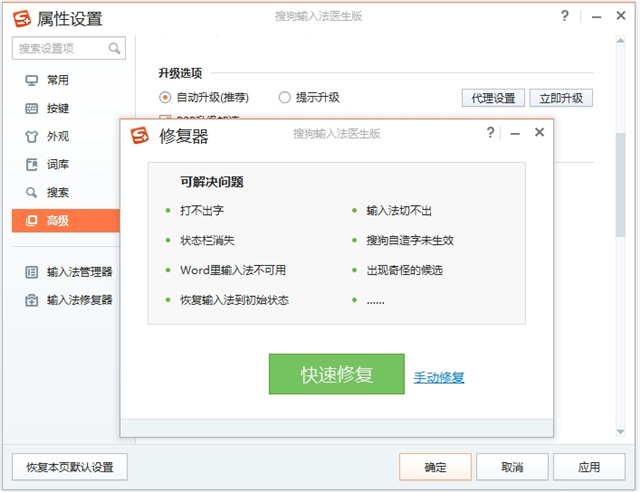The width and height of the screenshot is (640, 492).
Task: Click 恢复本页默认设置 button
Action: pyautogui.click(x=70, y=467)
